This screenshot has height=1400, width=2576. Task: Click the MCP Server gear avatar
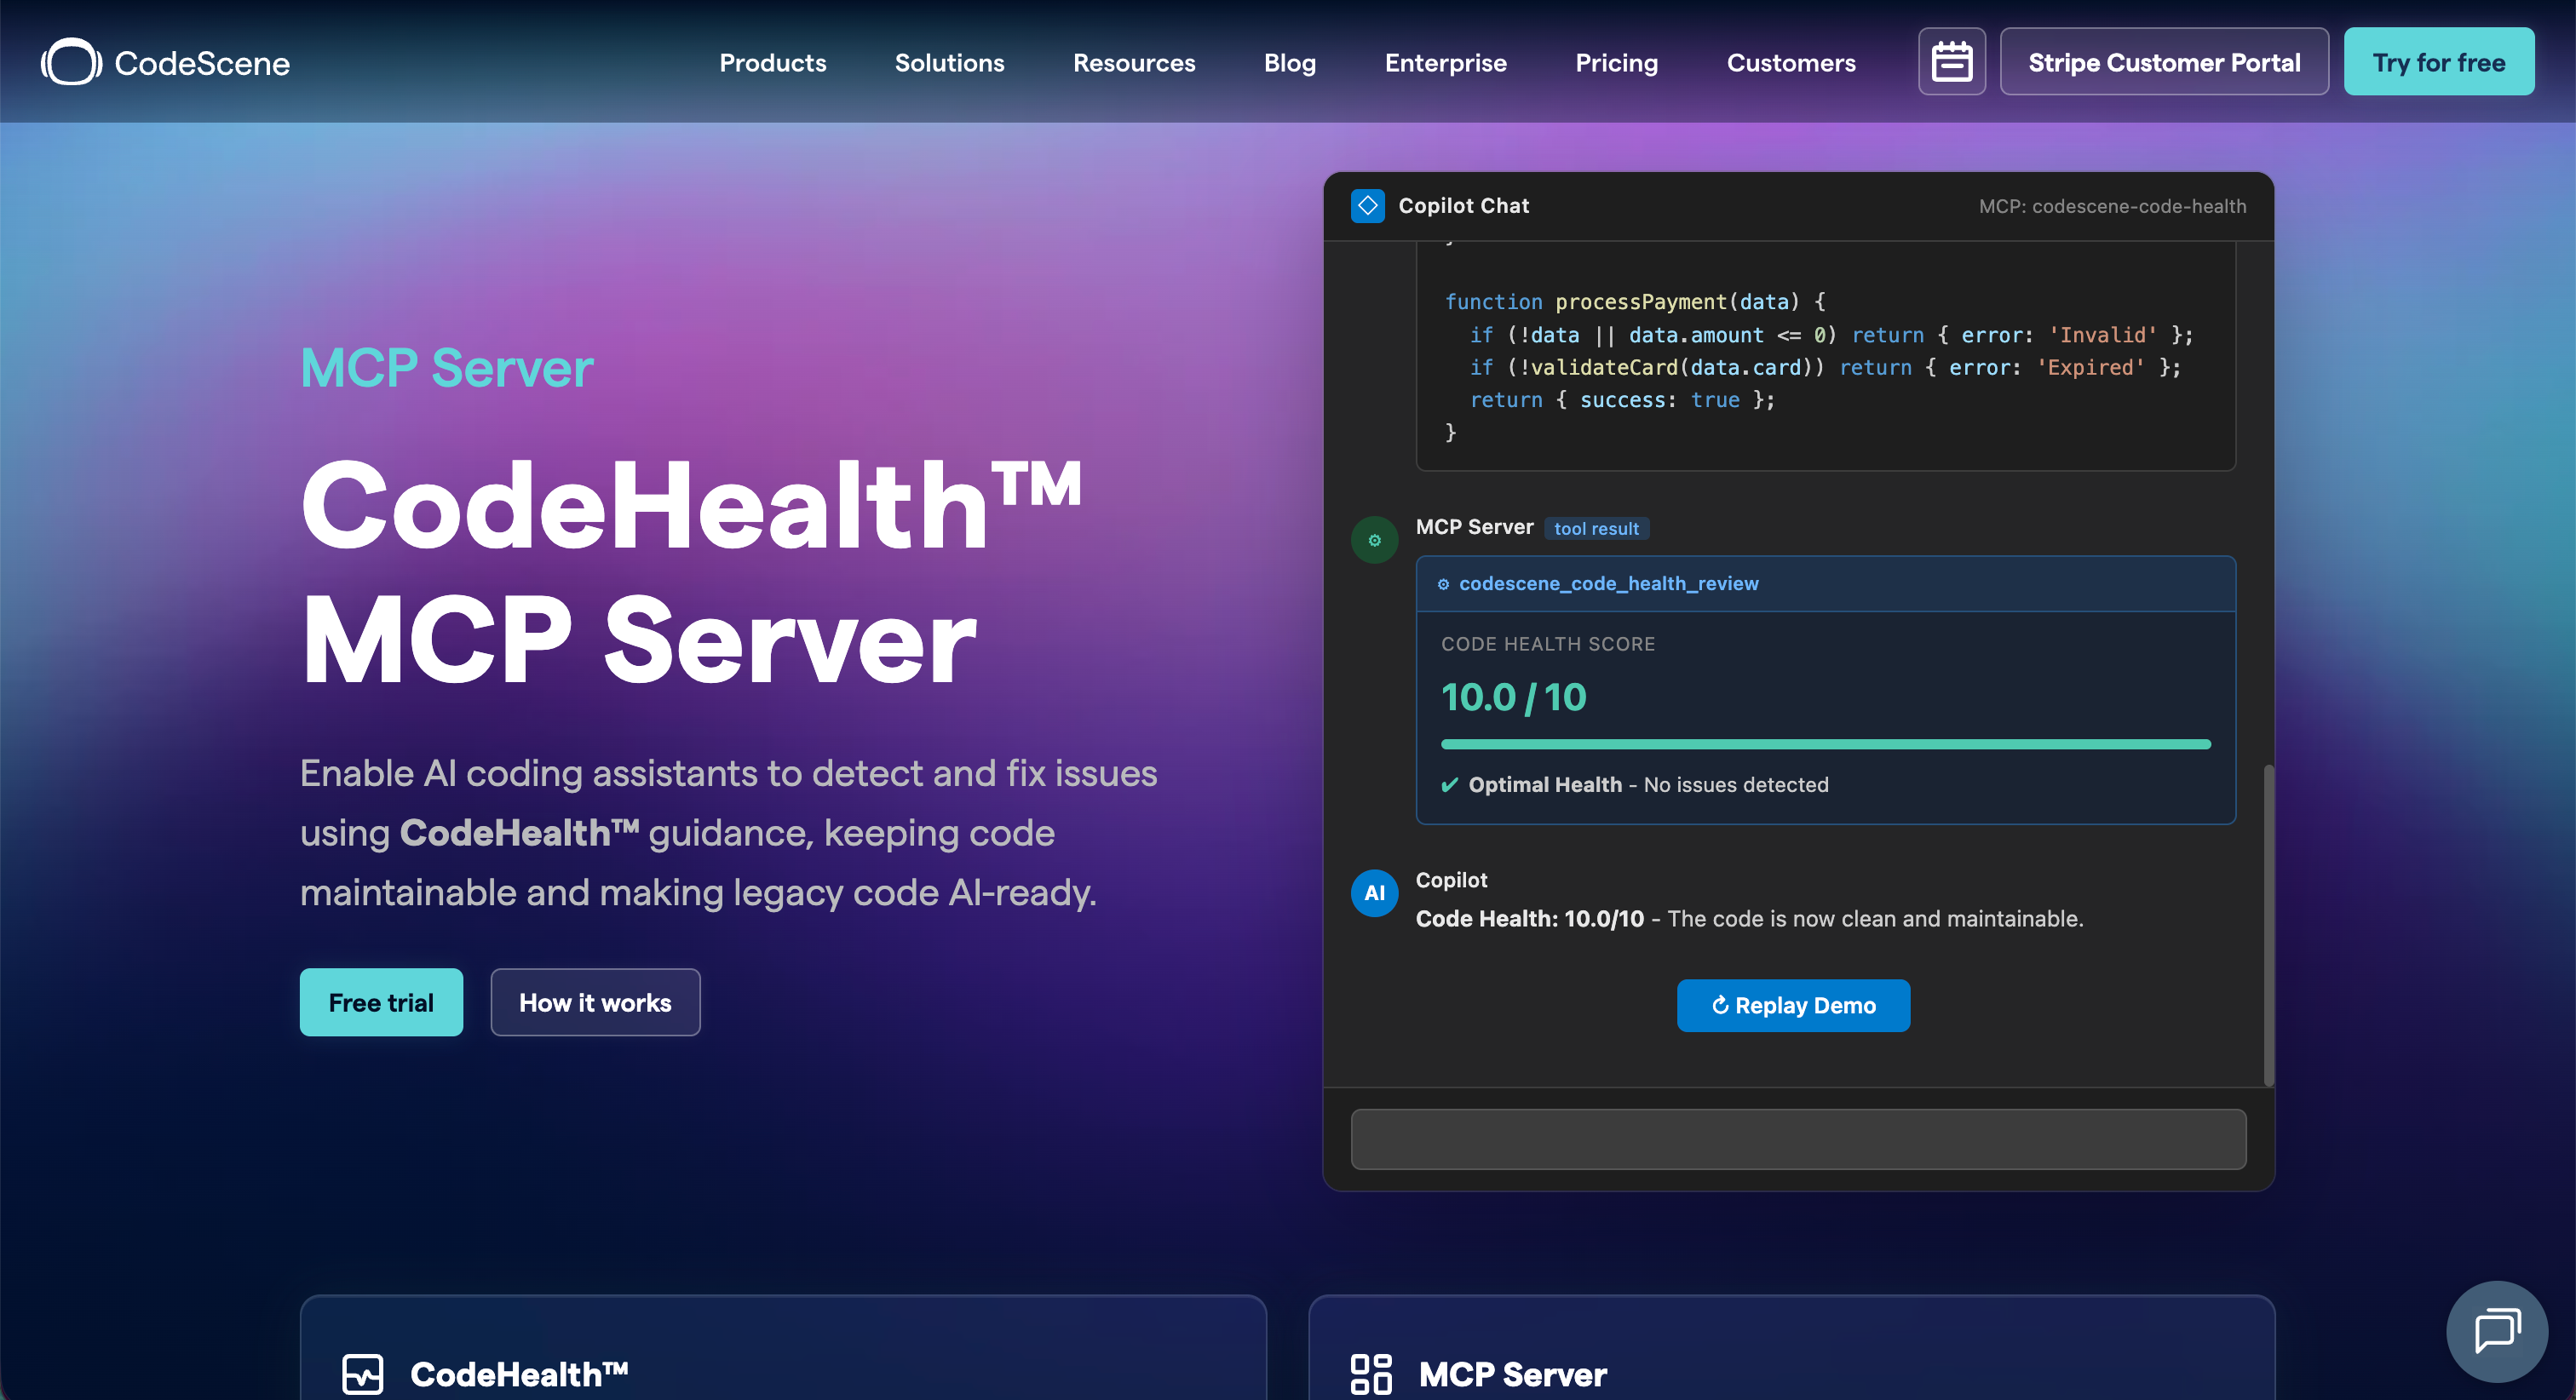(1374, 540)
